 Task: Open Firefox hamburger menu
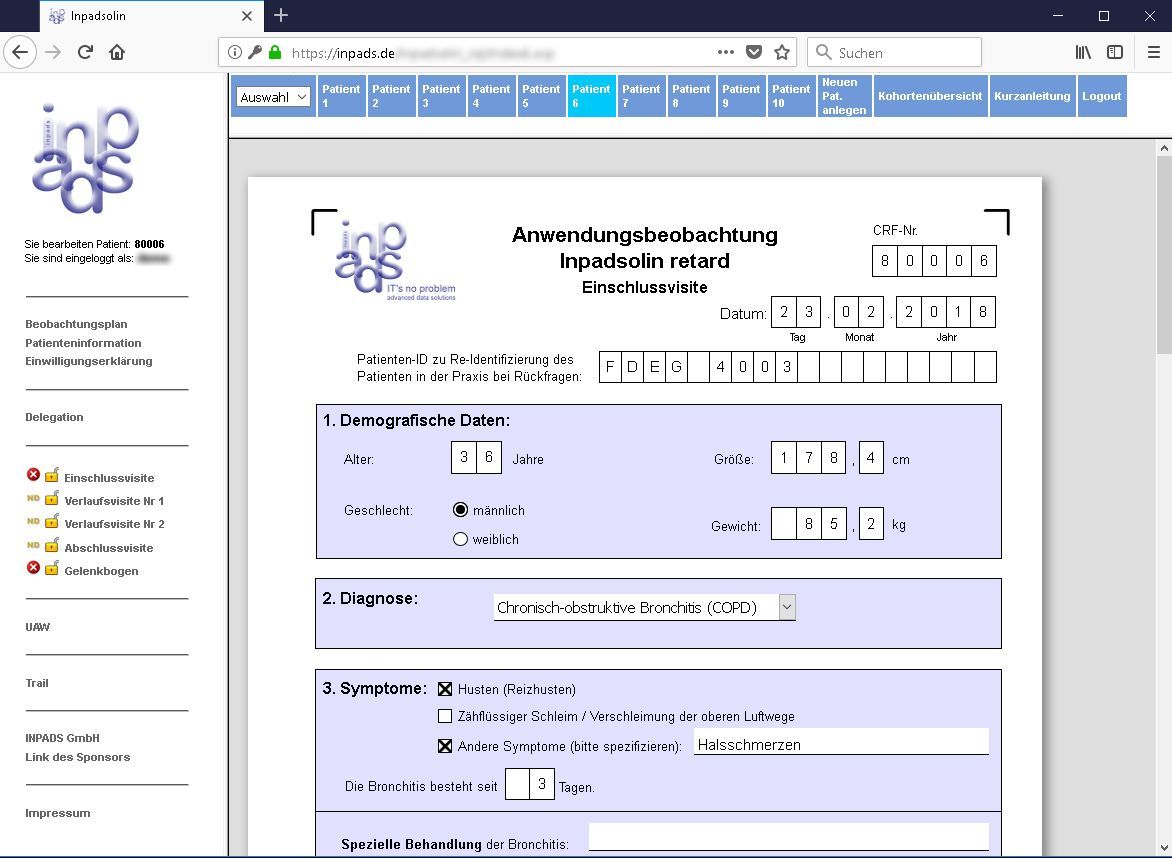(x=1153, y=52)
